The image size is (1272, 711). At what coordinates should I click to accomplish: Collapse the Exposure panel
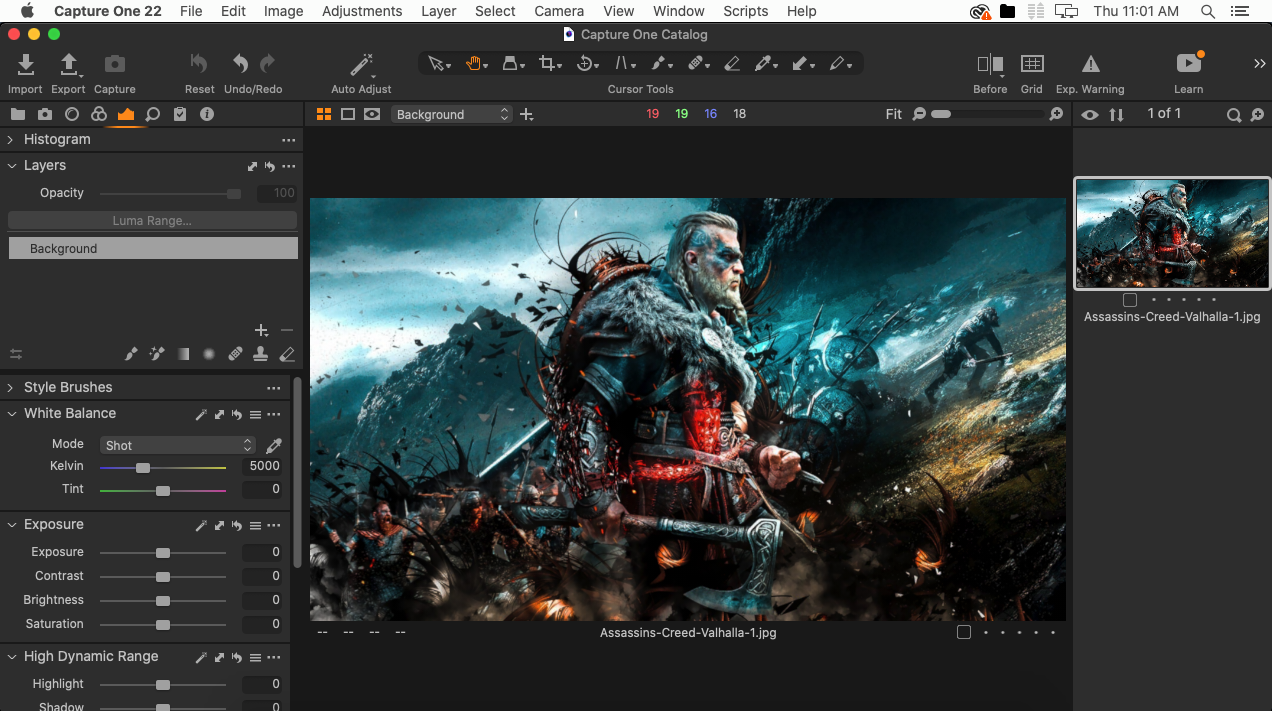coord(11,524)
